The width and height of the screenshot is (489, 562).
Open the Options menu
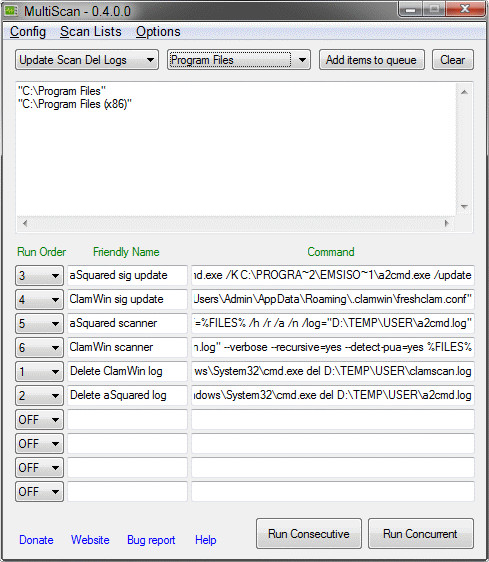(158, 32)
